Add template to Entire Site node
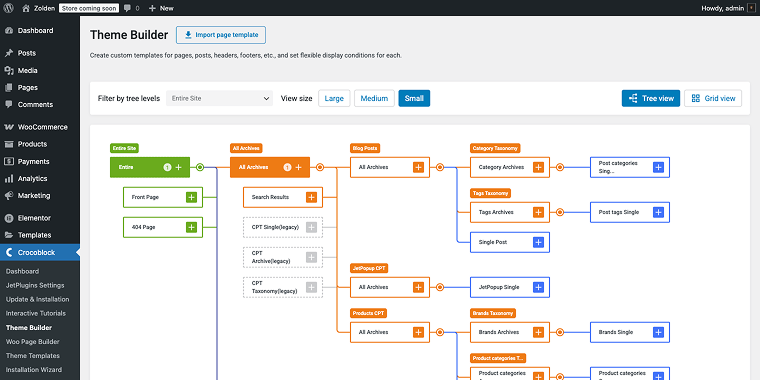Viewport: 760px width, 380px height. pos(178,167)
